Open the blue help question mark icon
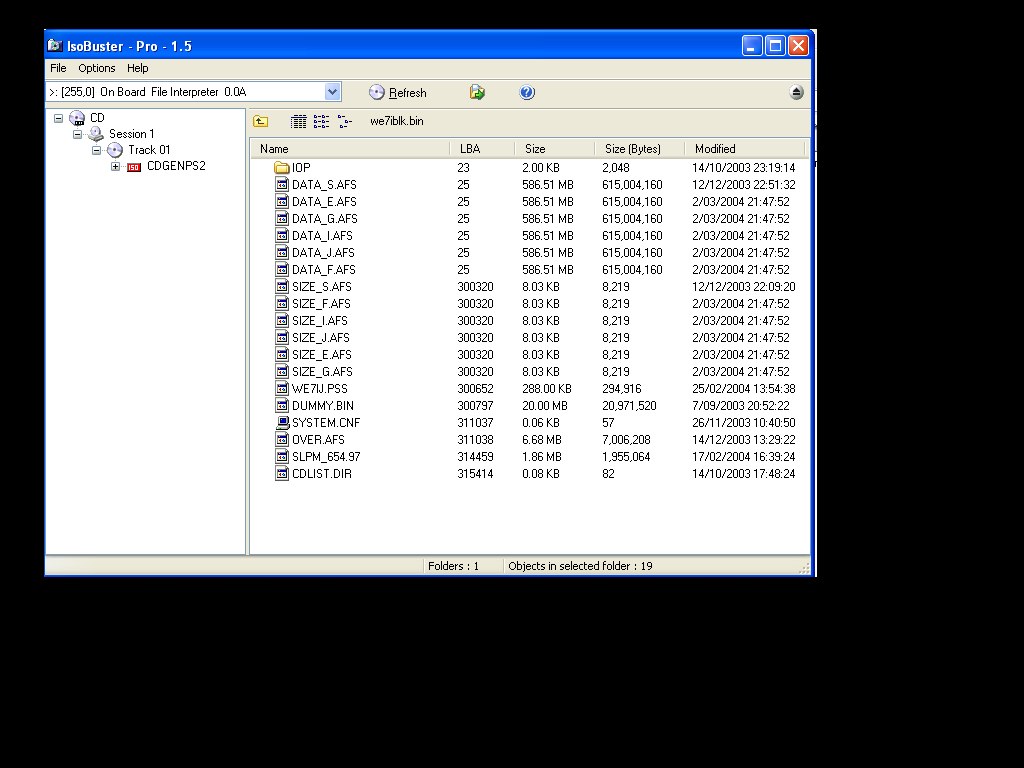Screen dimensions: 1024x768 coord(527,93)
